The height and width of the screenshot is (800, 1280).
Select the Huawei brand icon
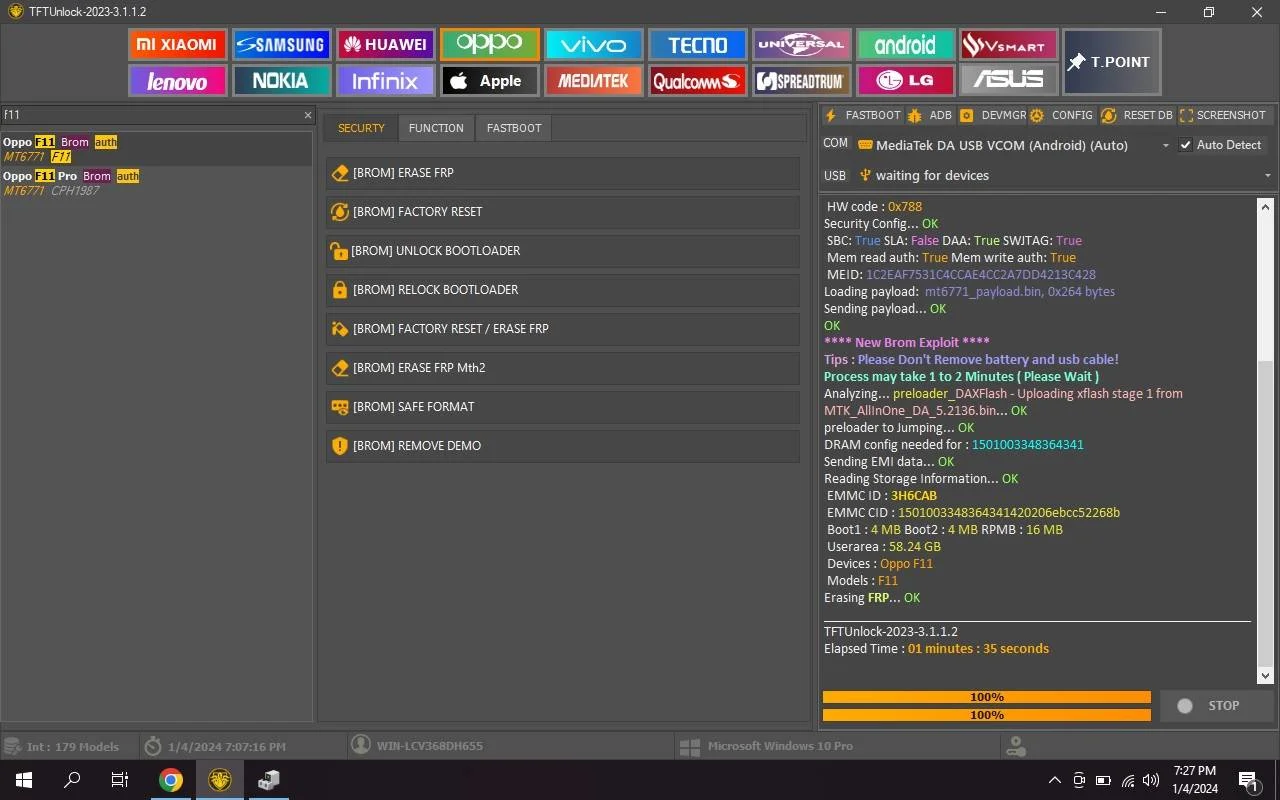[385, 44]
